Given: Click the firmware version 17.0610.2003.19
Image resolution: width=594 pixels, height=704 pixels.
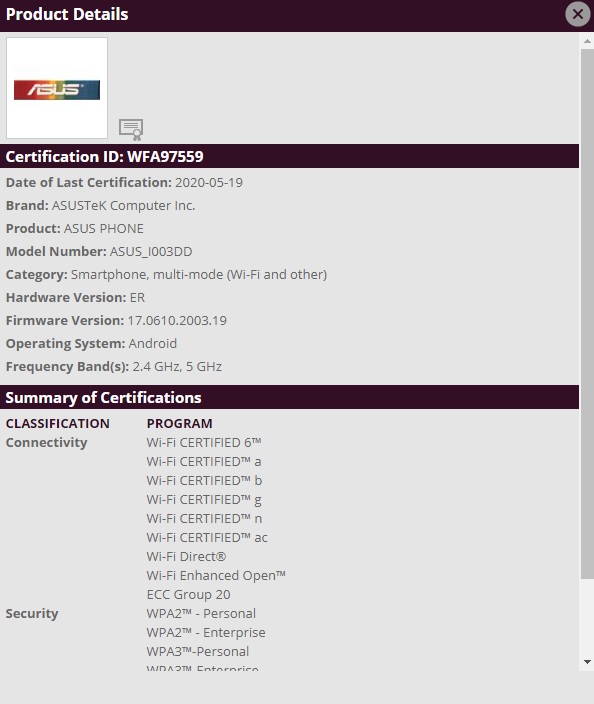Looking at the screenshot, I should 177,321.
